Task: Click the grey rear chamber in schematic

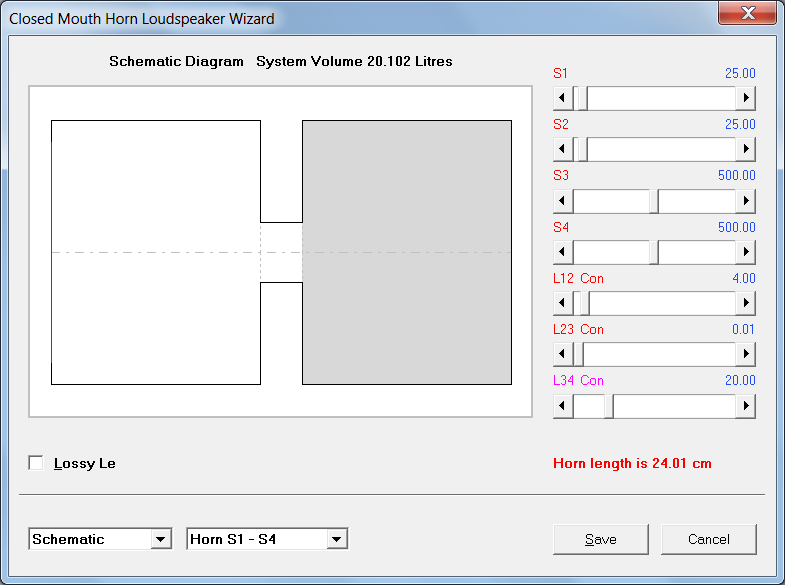Action: [407, 252]
